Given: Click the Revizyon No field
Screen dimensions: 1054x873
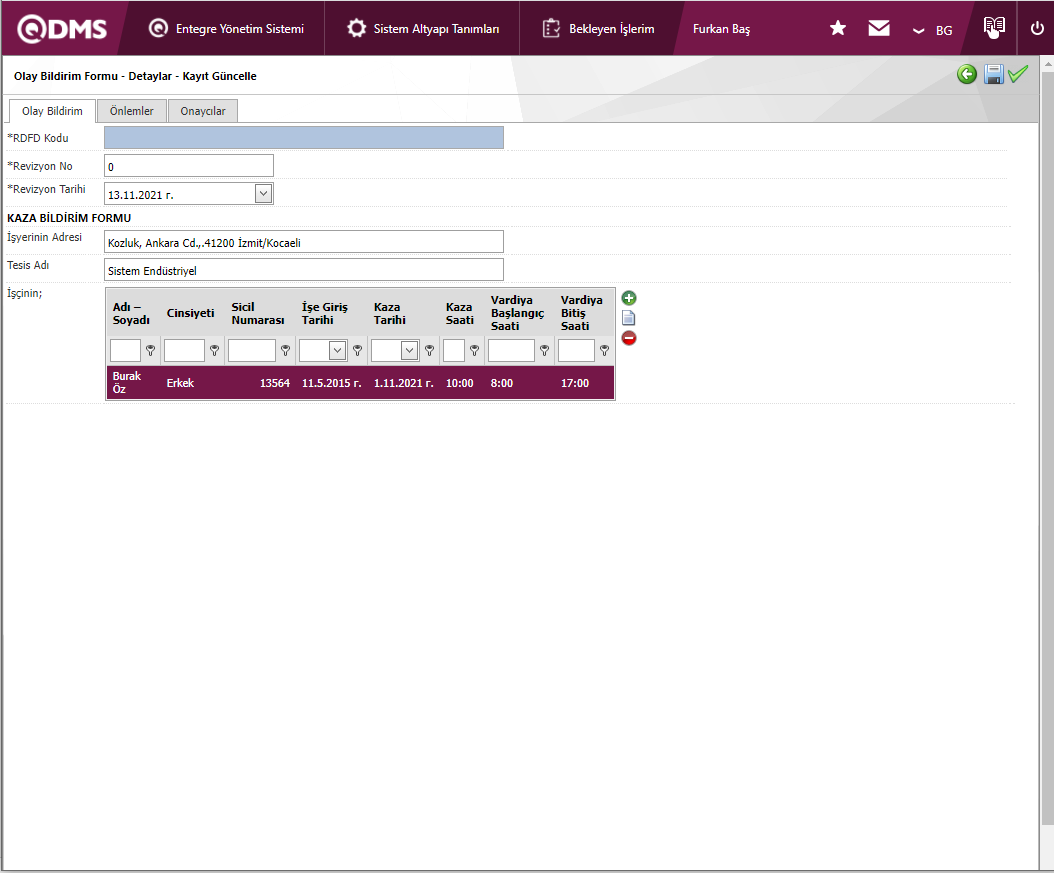Looking at the screenshot, I should point(189,166).
